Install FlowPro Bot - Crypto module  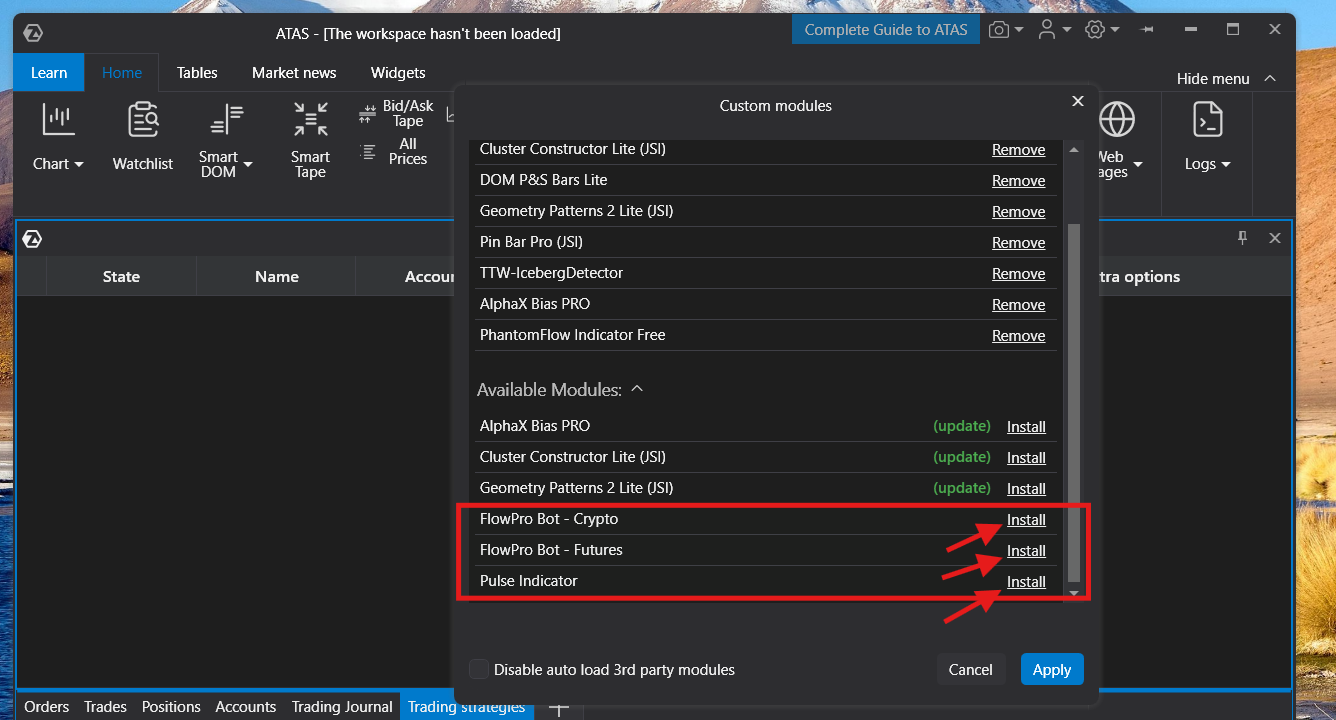tap(1026, 520)
